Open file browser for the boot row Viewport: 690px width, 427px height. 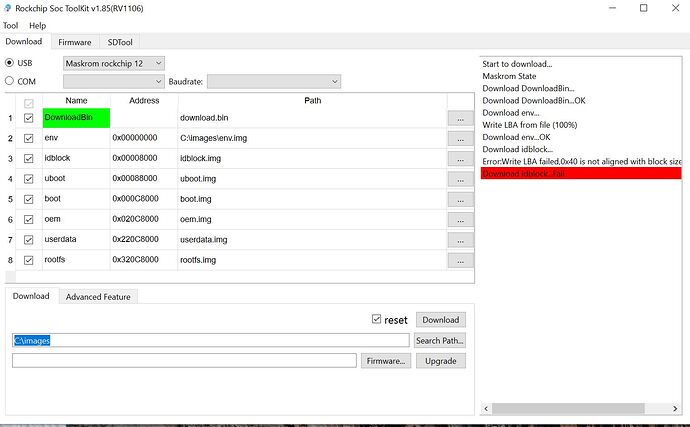coord(459,199)
